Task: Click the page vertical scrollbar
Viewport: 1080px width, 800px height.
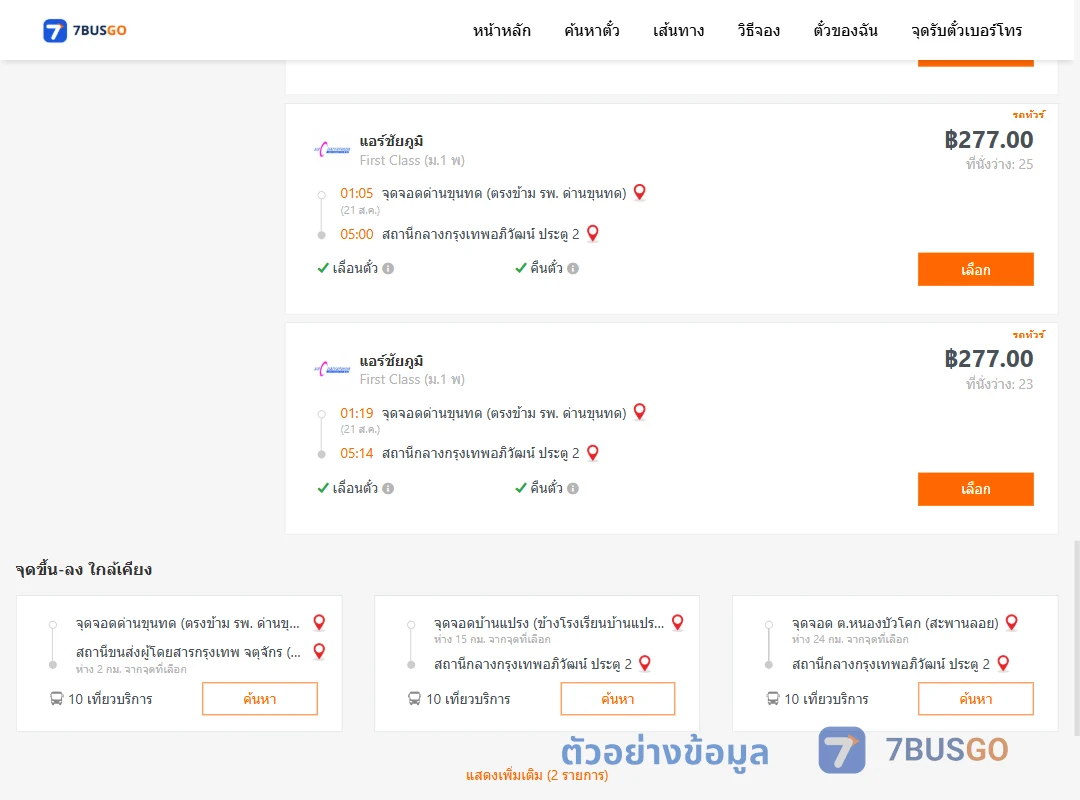Action: (x=1077, y=637)
